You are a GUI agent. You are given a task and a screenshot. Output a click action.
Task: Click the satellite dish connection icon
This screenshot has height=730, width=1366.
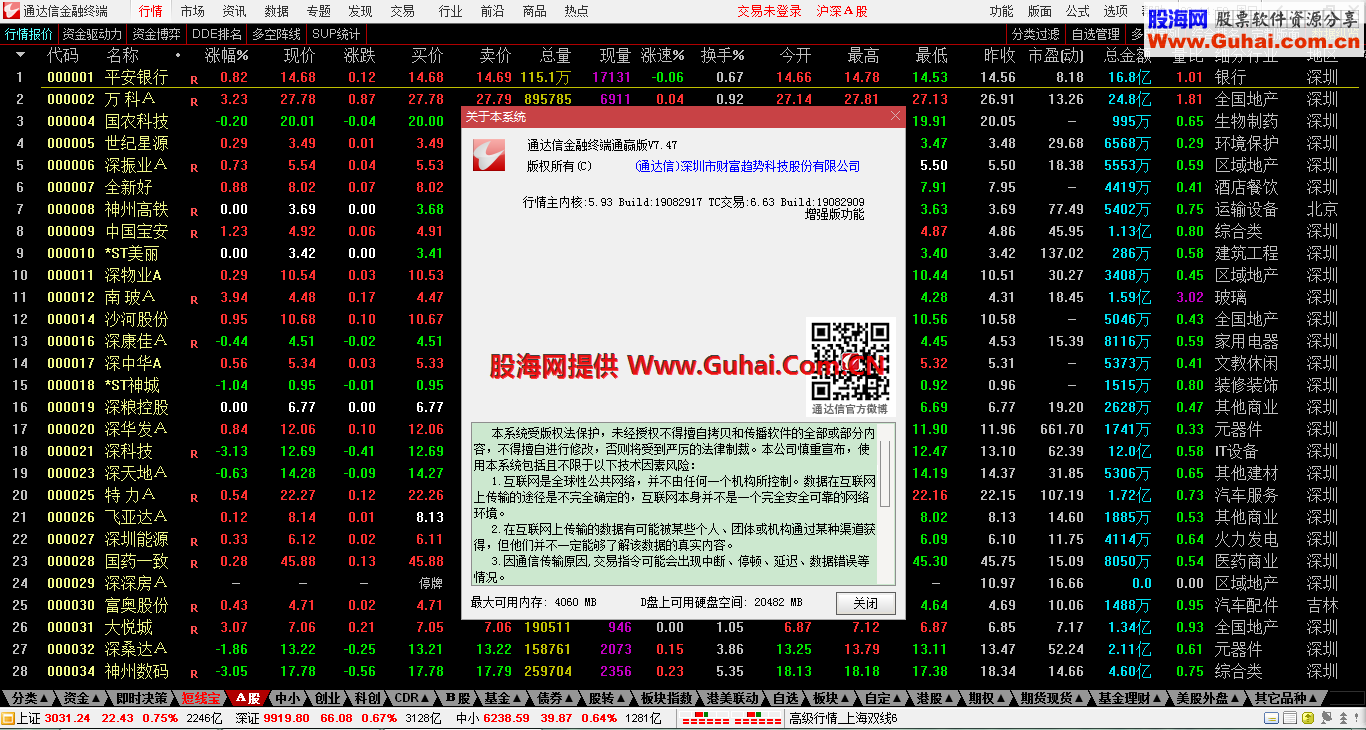(x=1326, y=718)
